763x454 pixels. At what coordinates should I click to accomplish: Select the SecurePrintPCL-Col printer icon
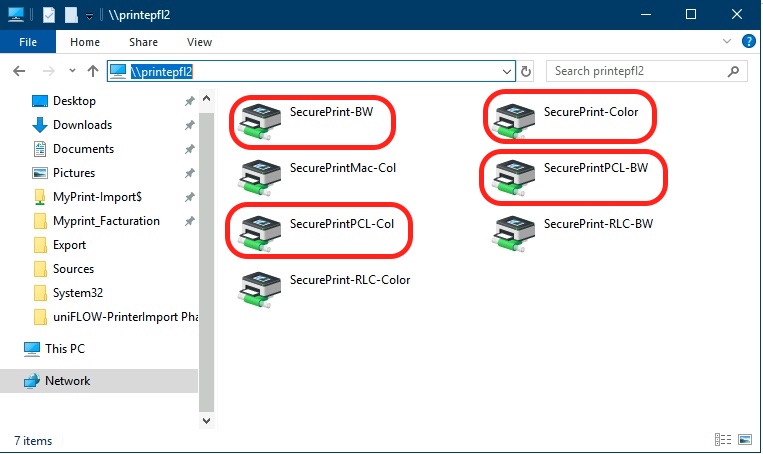[259, 234]
